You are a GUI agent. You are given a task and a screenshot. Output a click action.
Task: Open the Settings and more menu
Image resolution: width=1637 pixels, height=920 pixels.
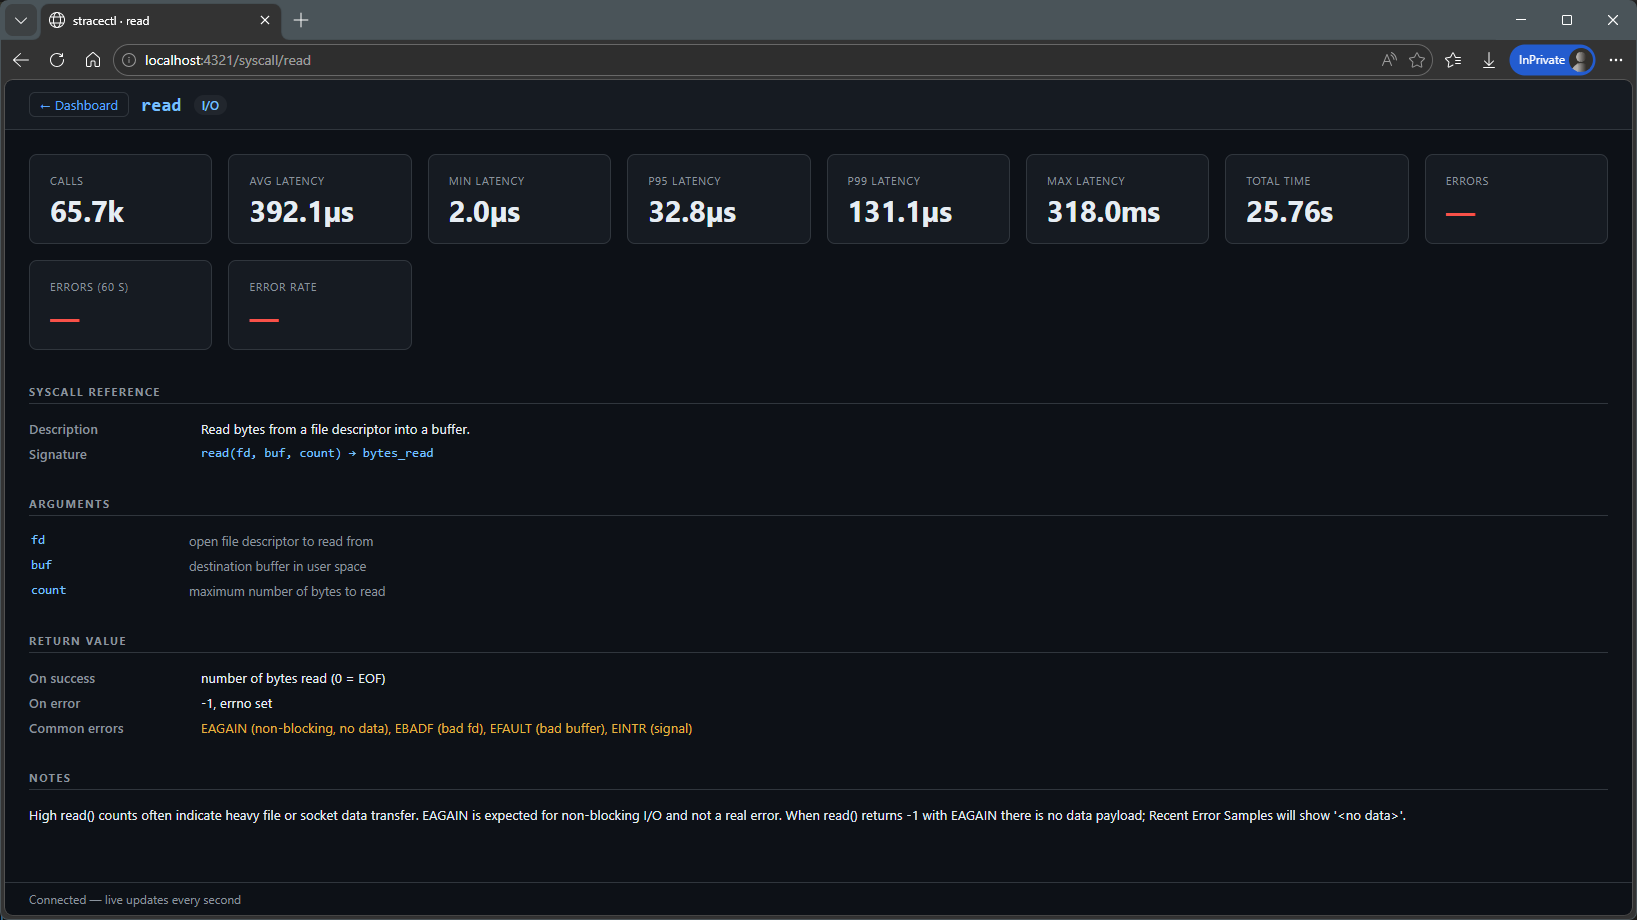(x=1616, y=60)
